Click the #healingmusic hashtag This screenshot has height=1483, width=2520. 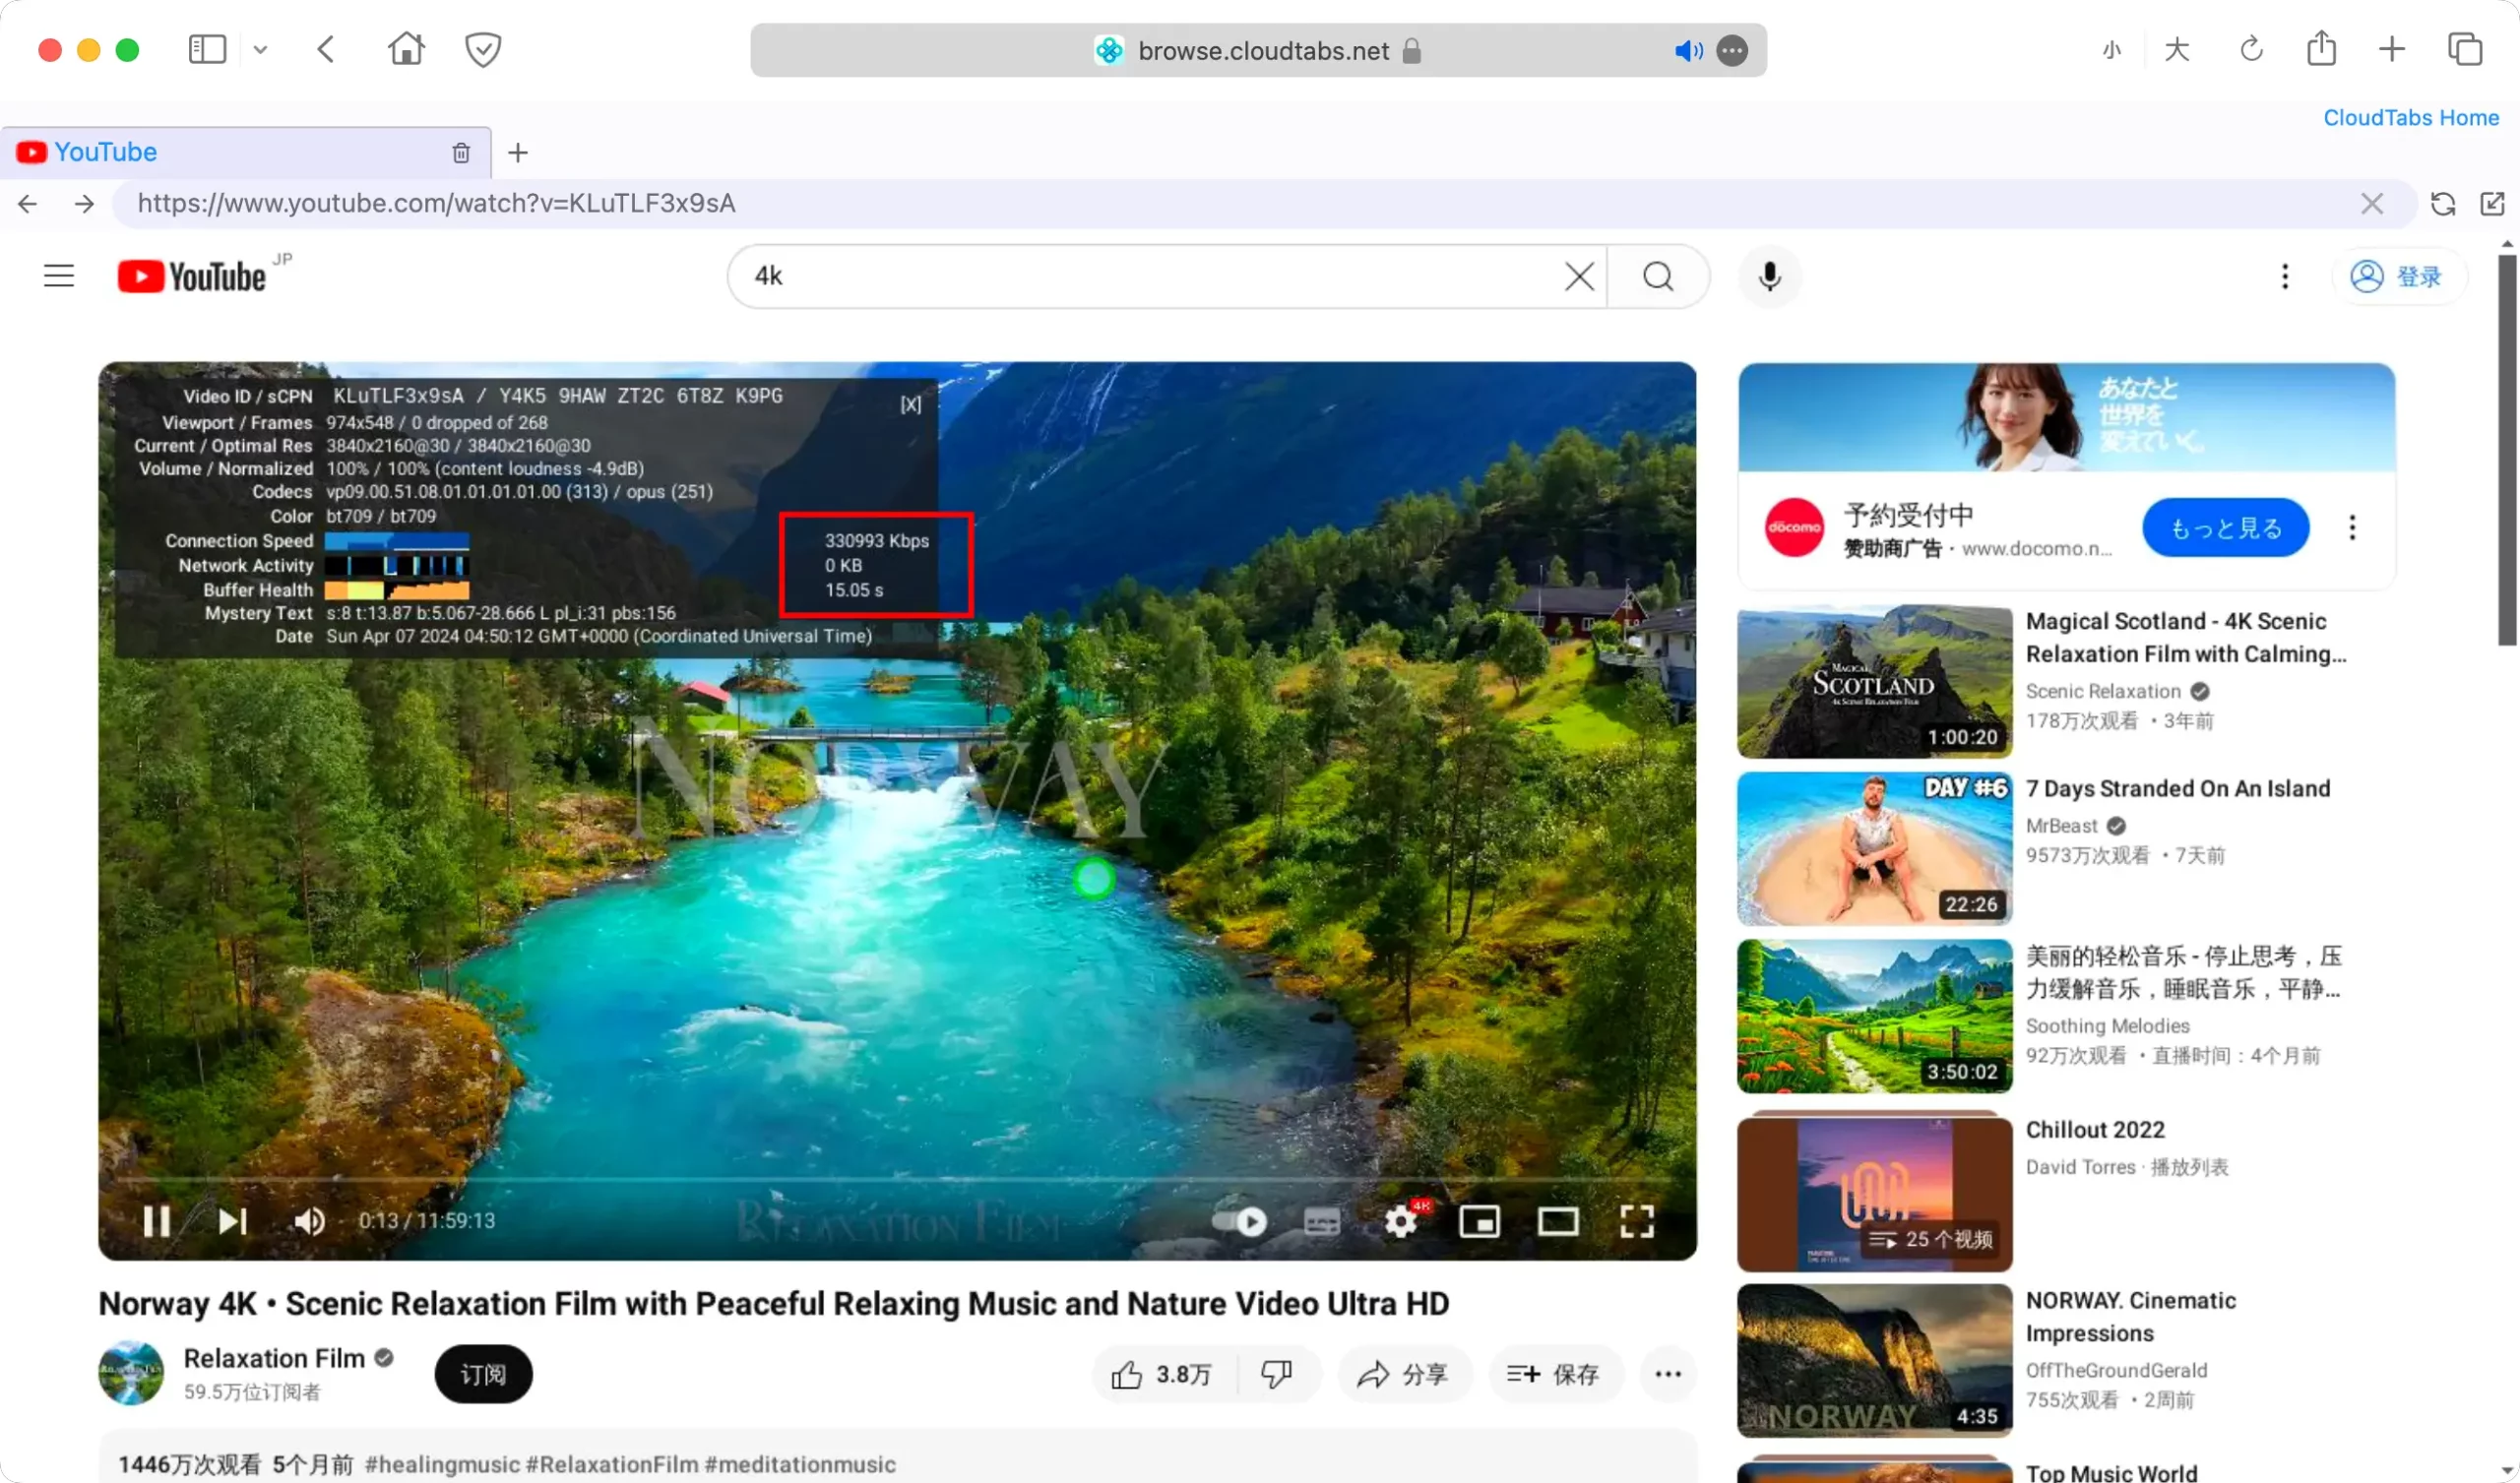point(443,1464)
